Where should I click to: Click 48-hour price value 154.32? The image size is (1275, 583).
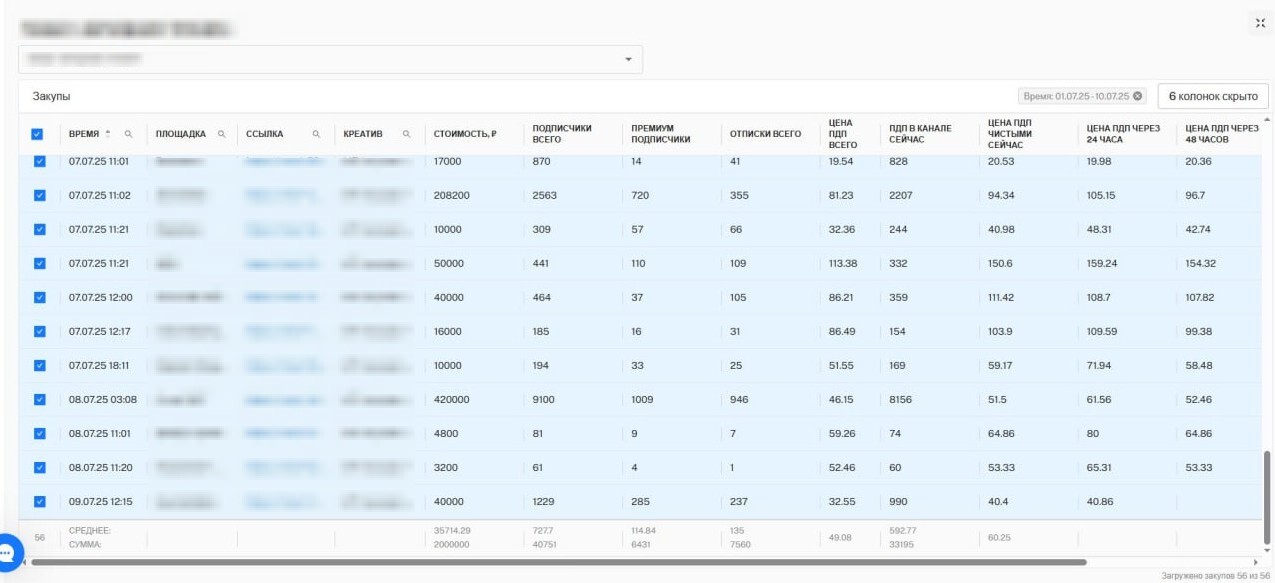(x=1200, y=263)
